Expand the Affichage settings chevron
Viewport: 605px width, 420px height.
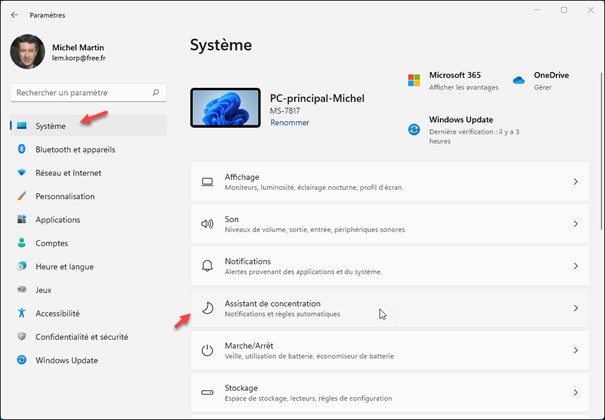[575, 182]
